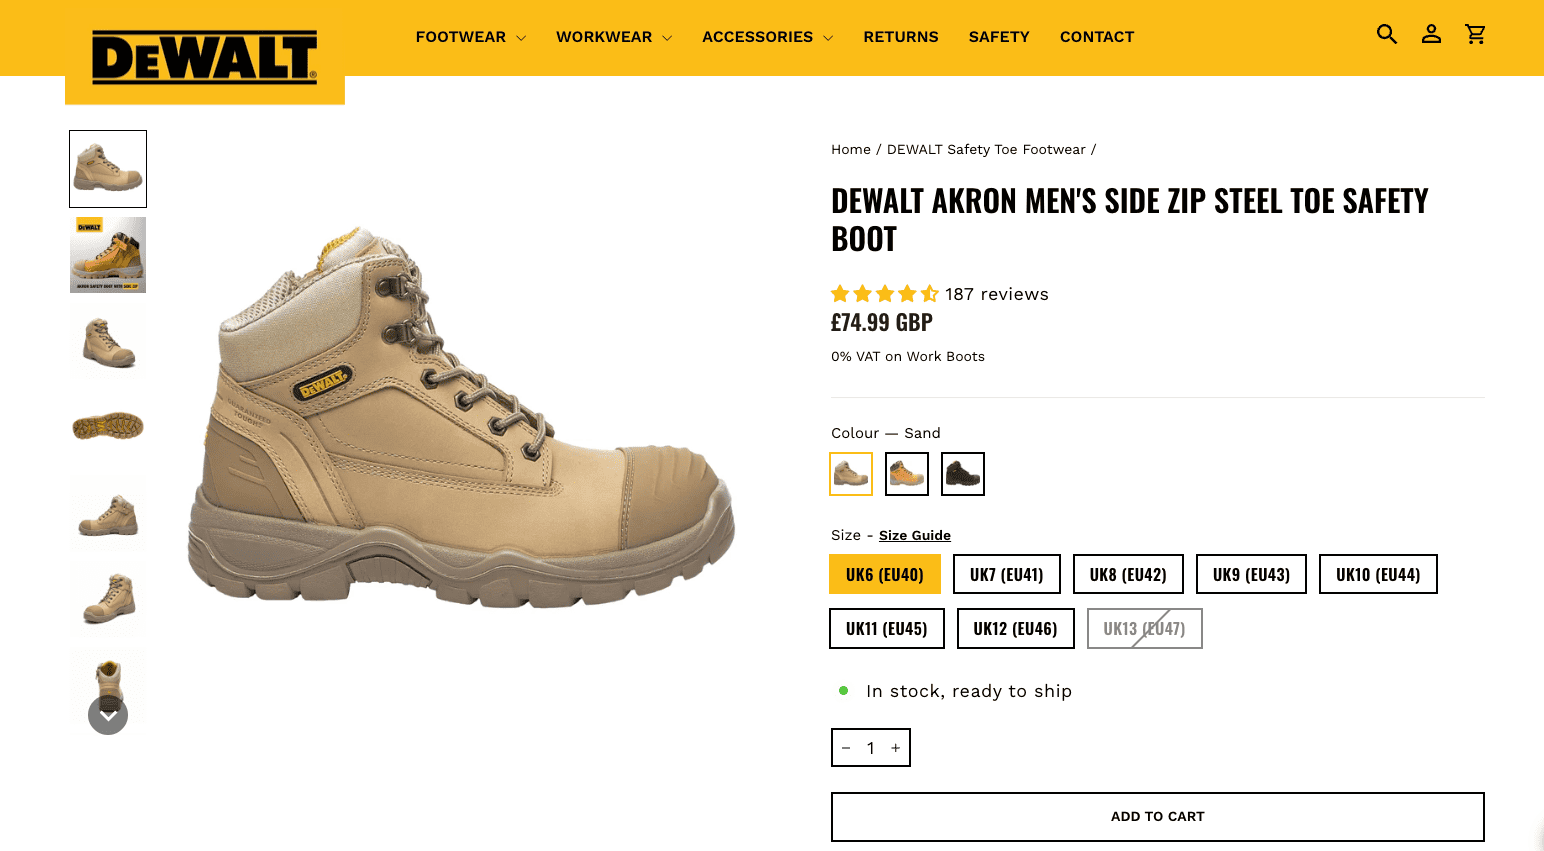Open the Size Guide link
The width and height of the screenshot is (1544, 851).
pyautogui.click(x=915, y=535)
